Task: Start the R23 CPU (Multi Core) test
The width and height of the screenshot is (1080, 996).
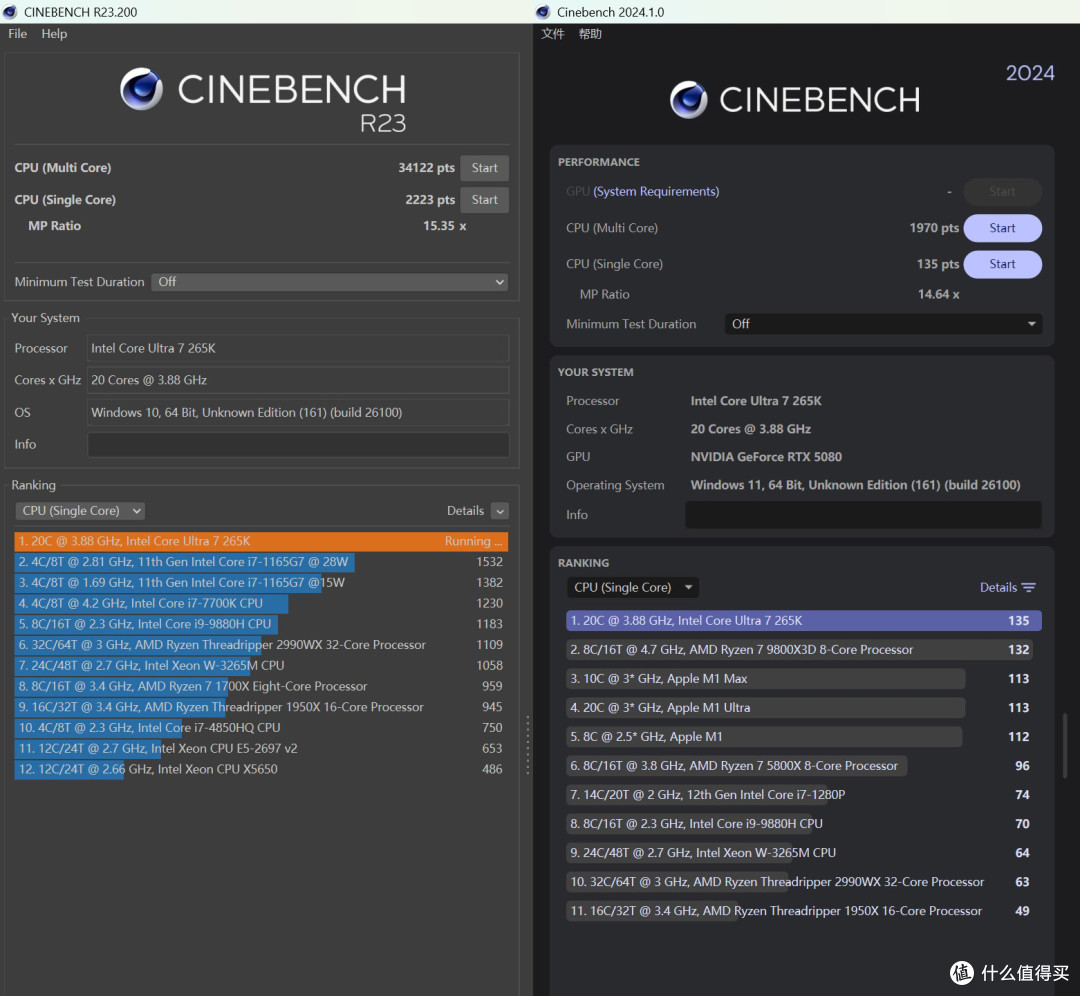Action: [x=484, y=168]
